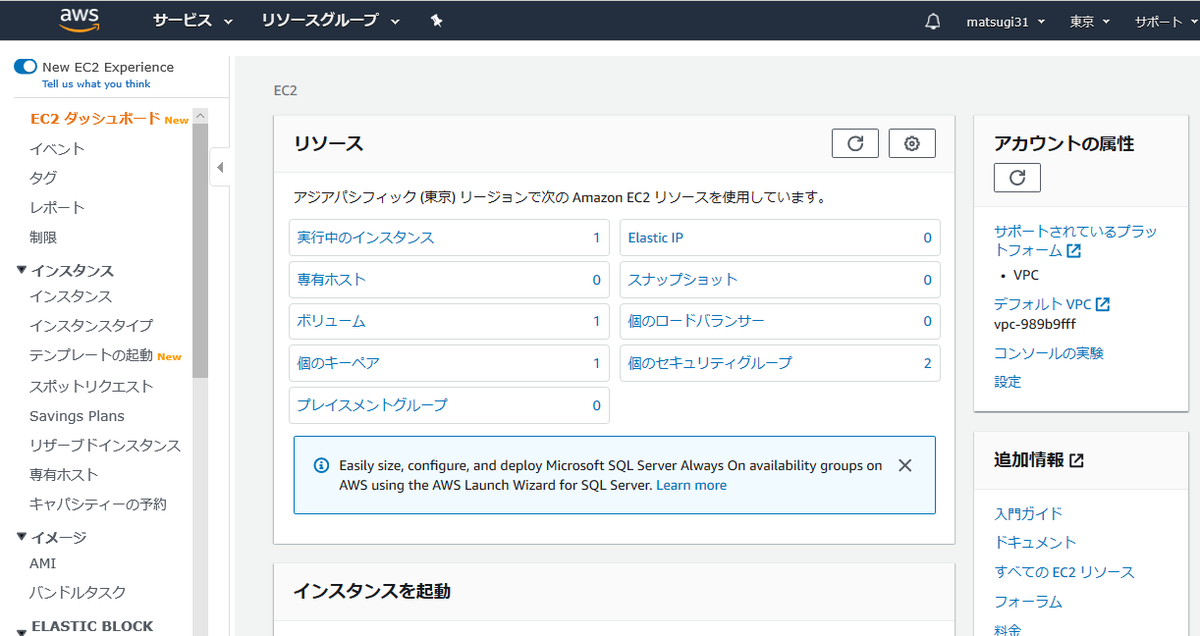This screenshot has width=1200, height=636.
Task: Click the EC2 breadcrumb text
Action: click(285, 91)
